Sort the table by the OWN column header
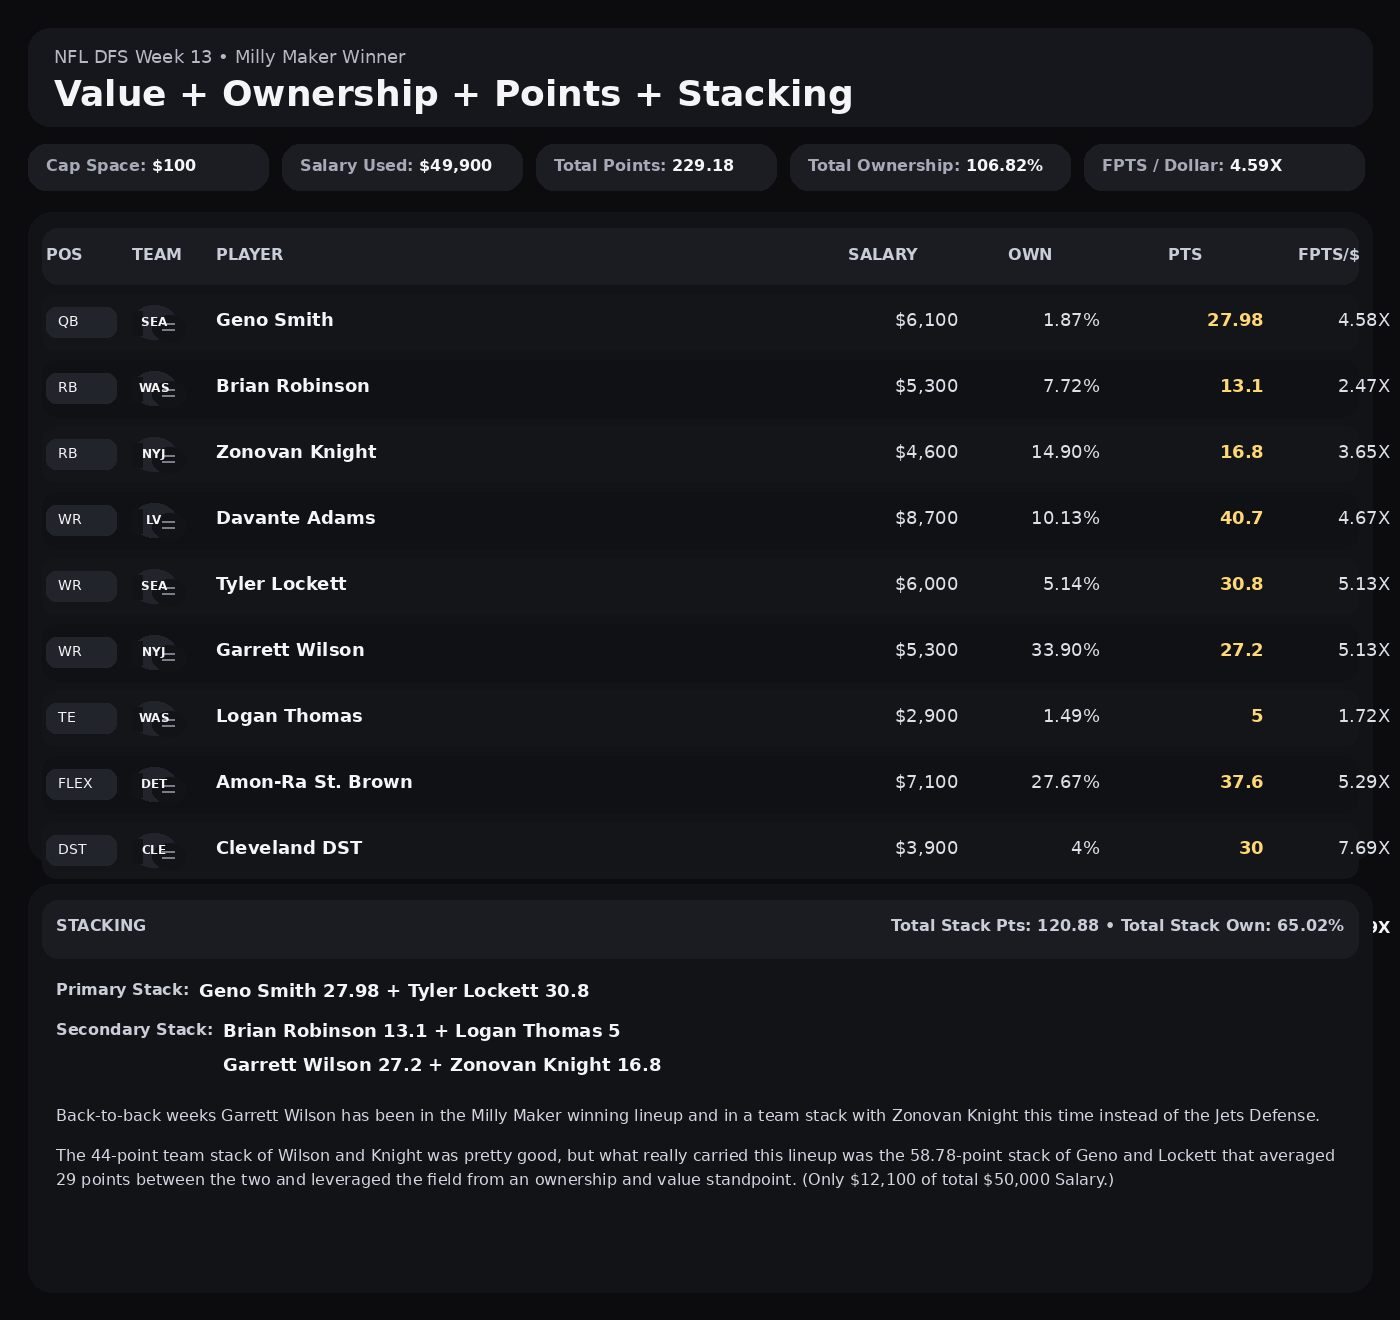 [x=1029, y=255]
